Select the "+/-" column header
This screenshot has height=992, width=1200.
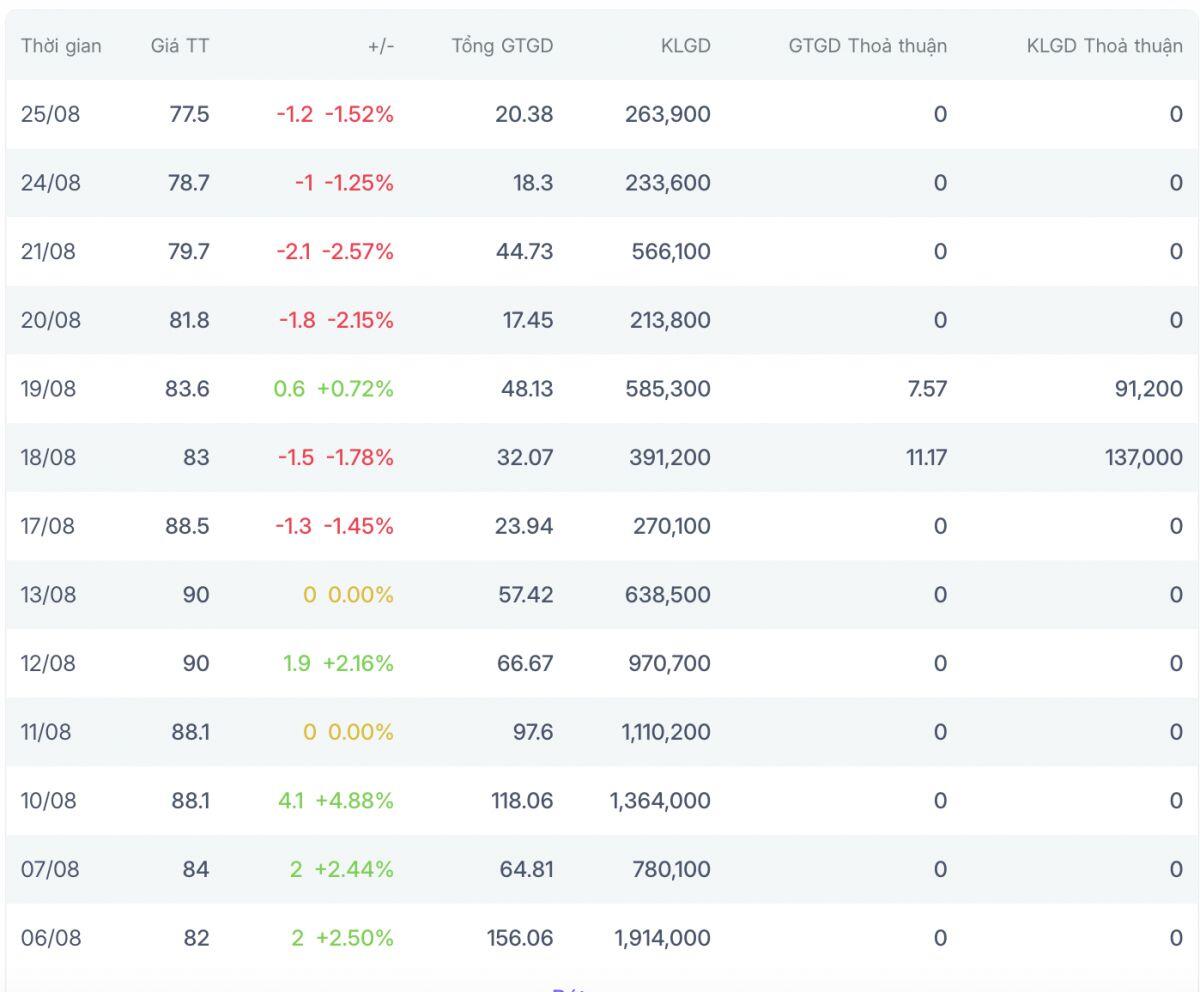(381, 45)
